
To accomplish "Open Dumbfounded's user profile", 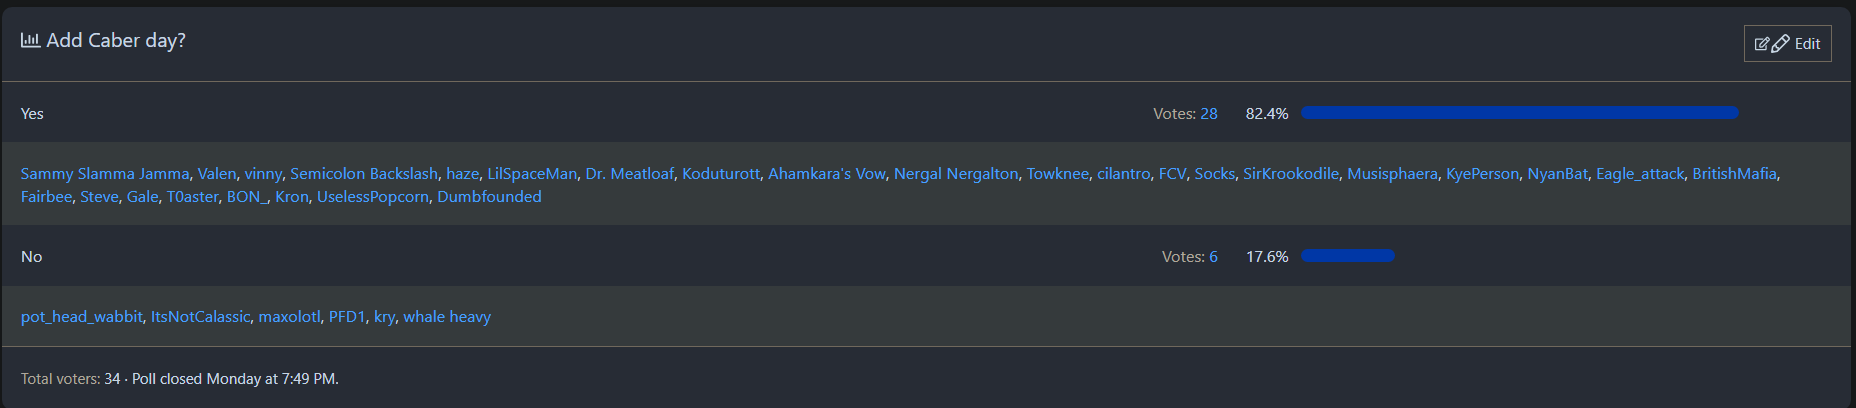I will [489, 197].
